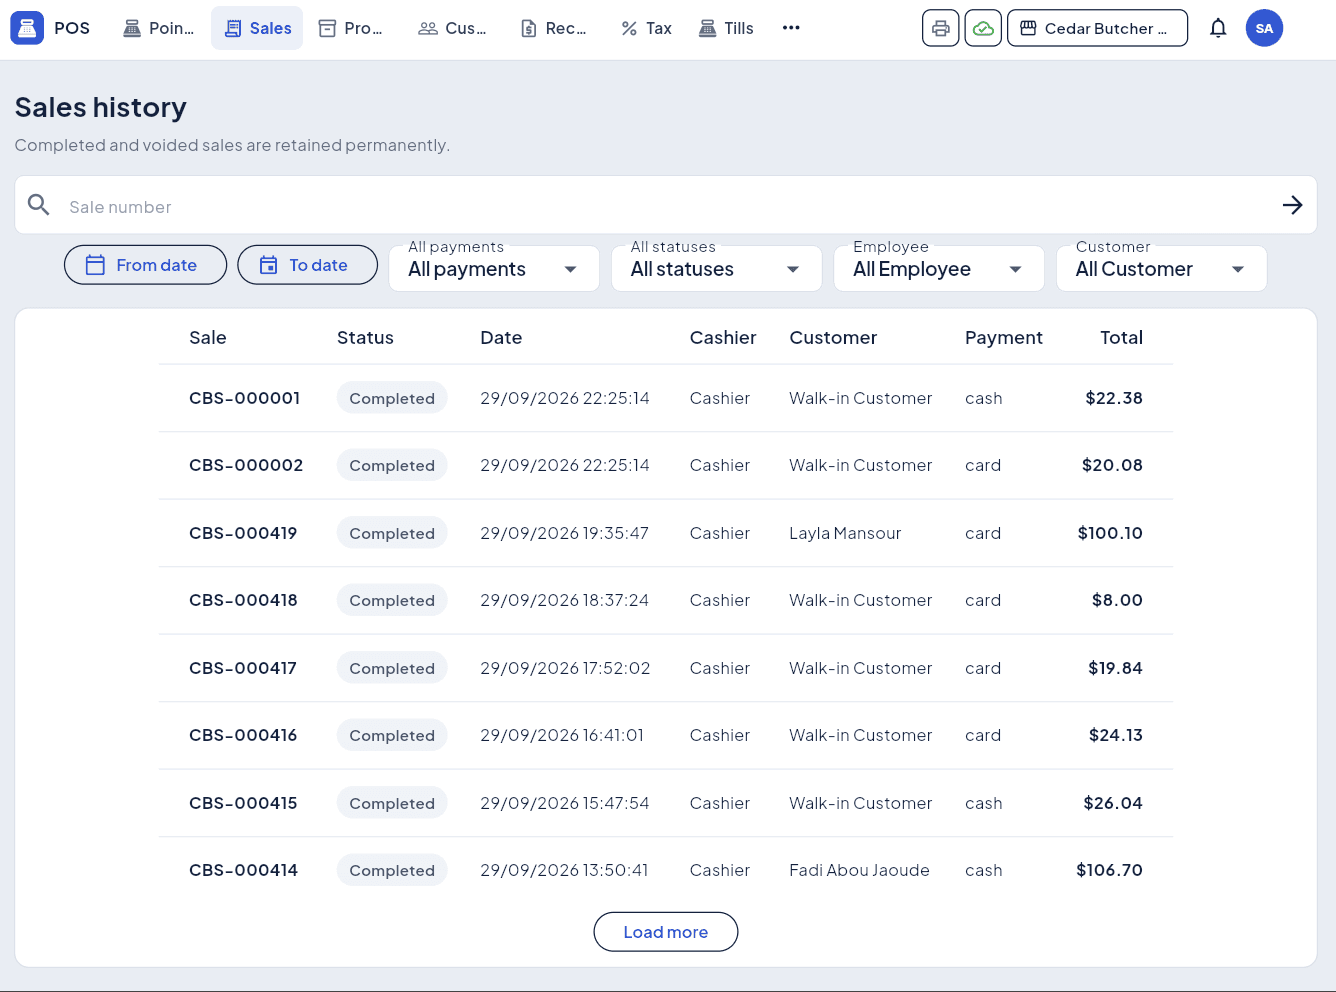This screenshot has height=992, width=1336.
Task: Focus the Sale number search field
Action: (x=665, y=206)
